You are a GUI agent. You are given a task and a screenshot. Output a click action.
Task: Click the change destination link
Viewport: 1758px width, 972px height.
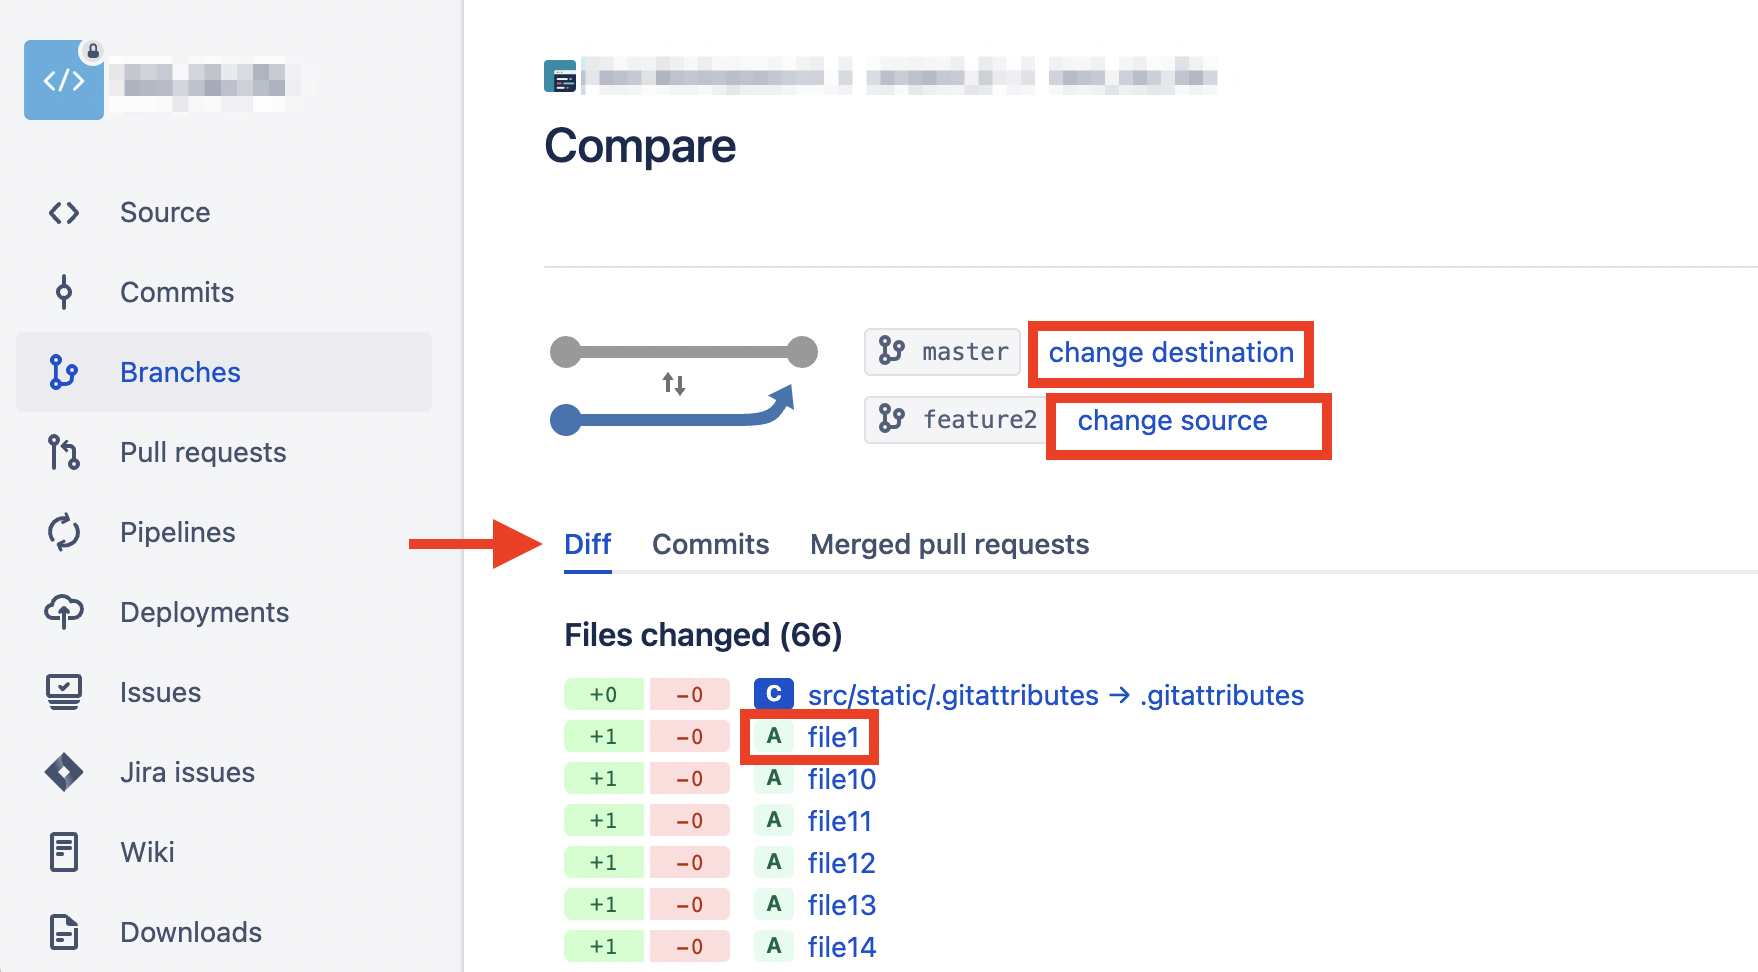(x=1171, y=353)
